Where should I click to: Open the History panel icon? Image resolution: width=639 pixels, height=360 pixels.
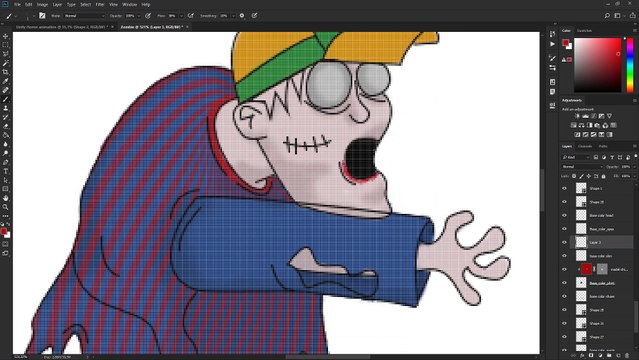tap(552, 34)
